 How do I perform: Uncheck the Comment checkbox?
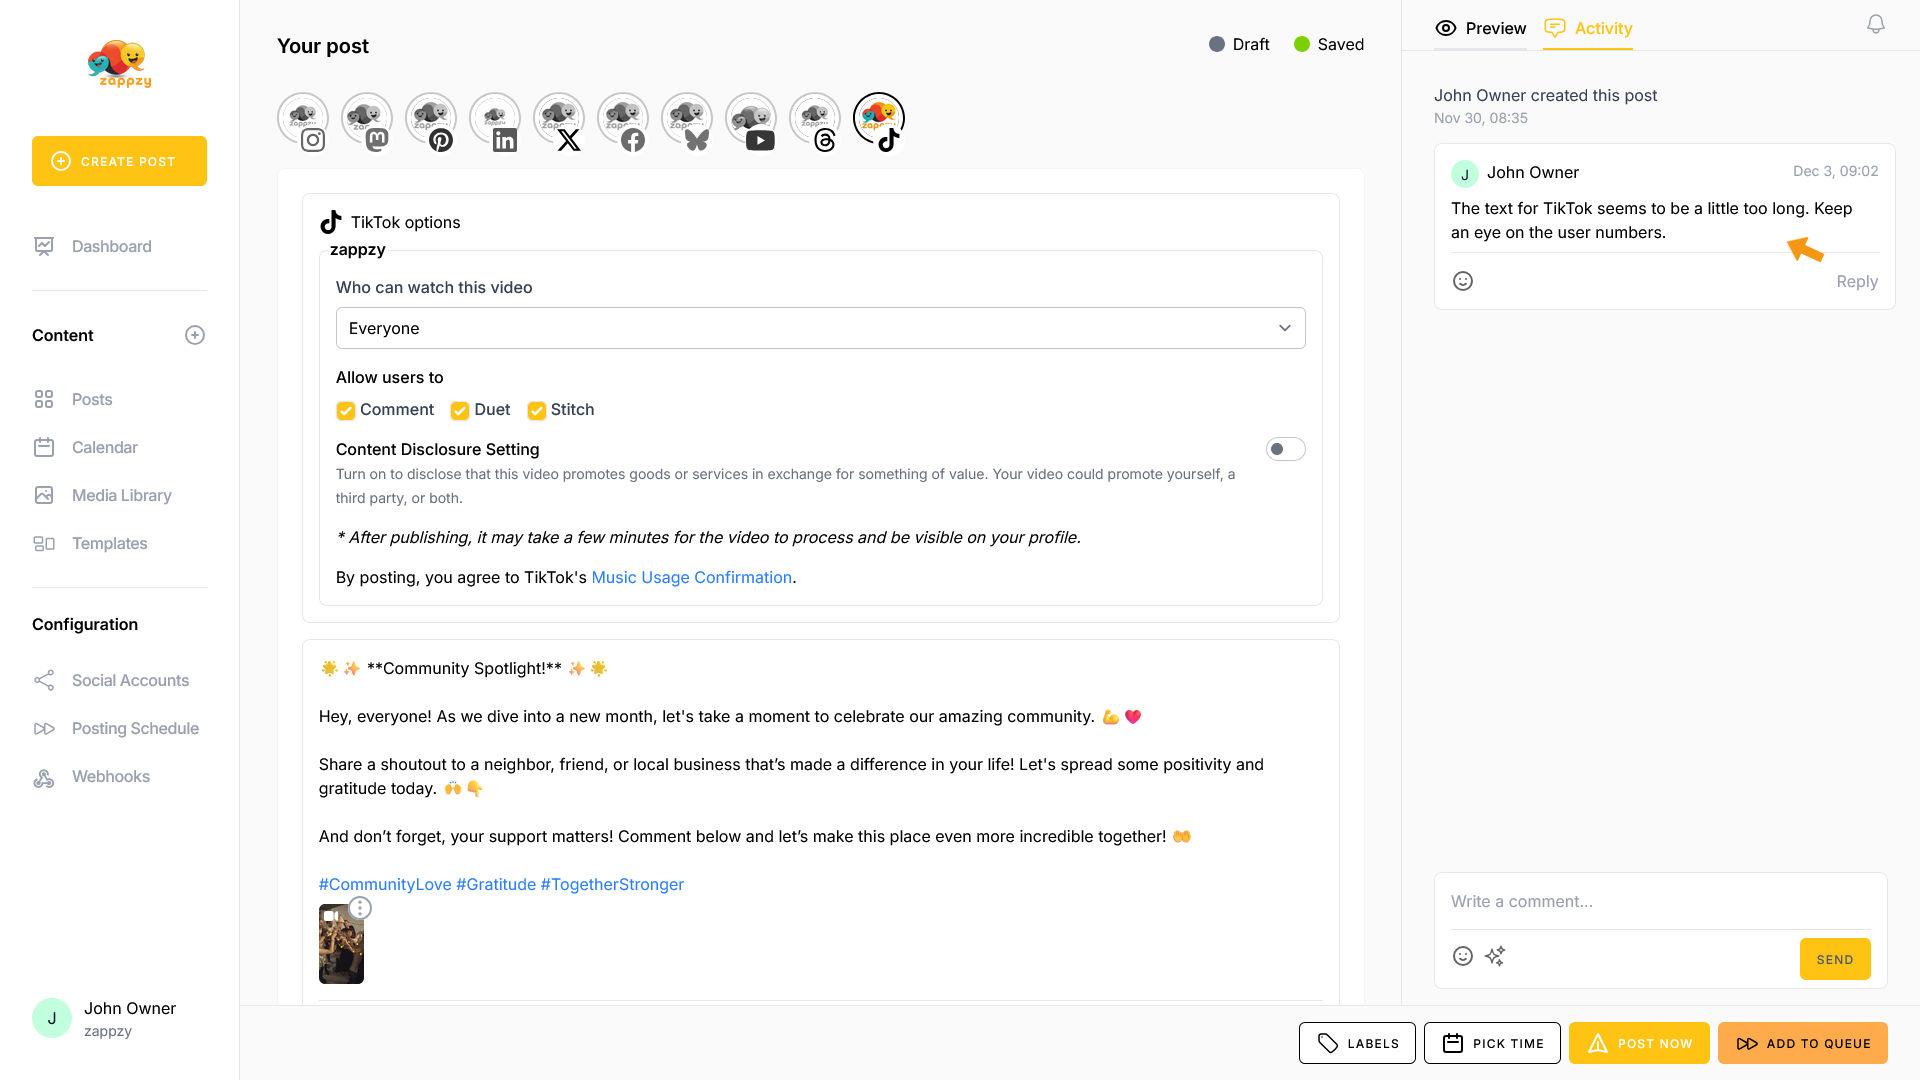point(346,410)
